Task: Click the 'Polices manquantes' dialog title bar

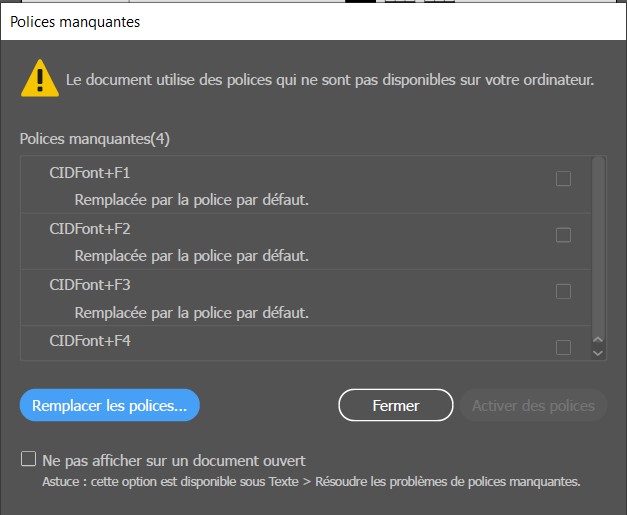Action: click(x=300, y=22)
